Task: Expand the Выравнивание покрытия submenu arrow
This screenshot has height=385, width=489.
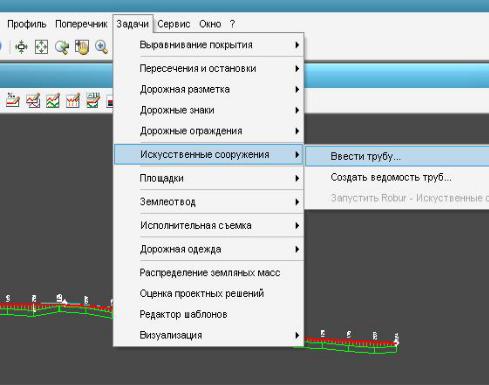Action: (x=297, y=45)
